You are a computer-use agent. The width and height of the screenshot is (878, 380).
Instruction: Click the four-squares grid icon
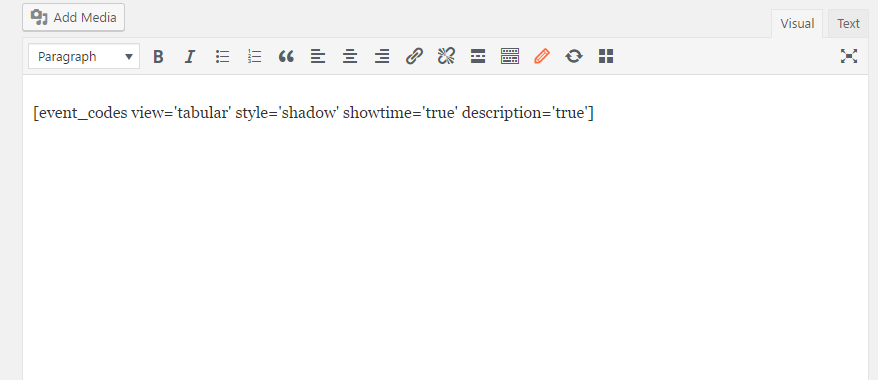606,57
